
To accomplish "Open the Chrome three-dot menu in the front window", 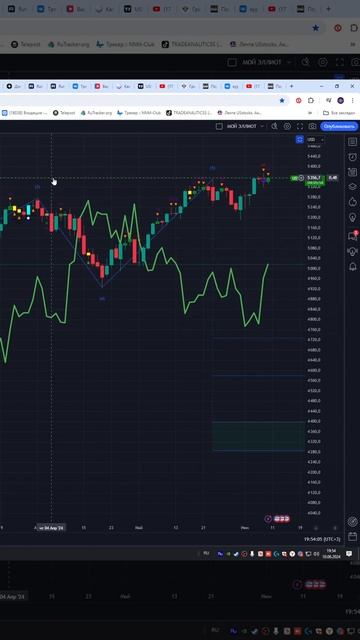I will coord(352,100).
